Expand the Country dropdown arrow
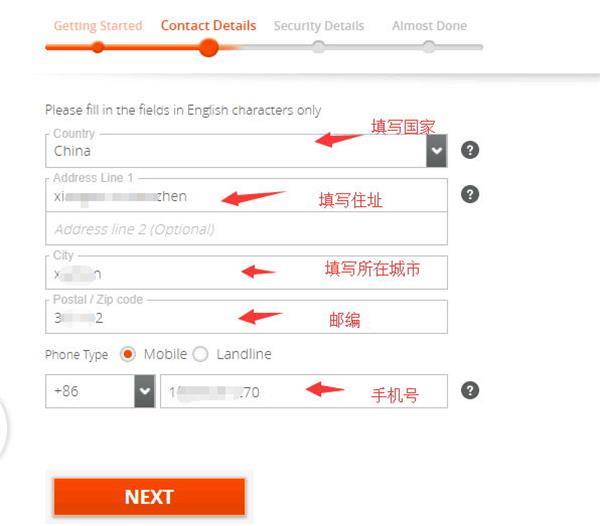 pyautogui.click(x=437, y=151)
